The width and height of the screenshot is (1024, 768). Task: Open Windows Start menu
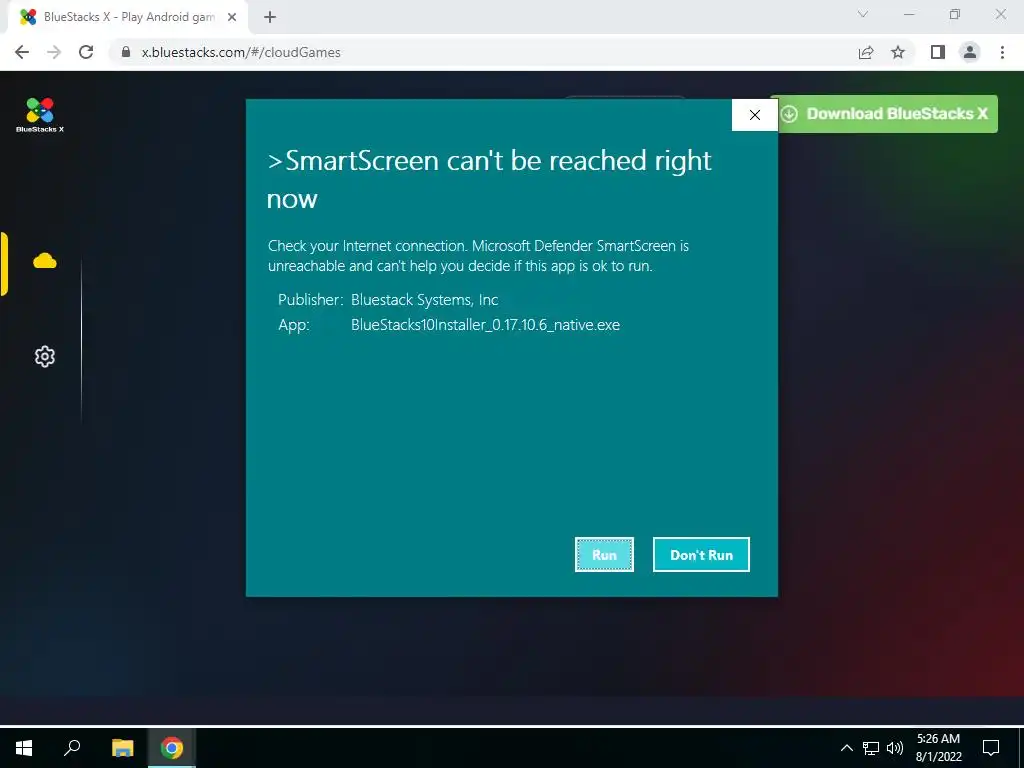(24, 748)
